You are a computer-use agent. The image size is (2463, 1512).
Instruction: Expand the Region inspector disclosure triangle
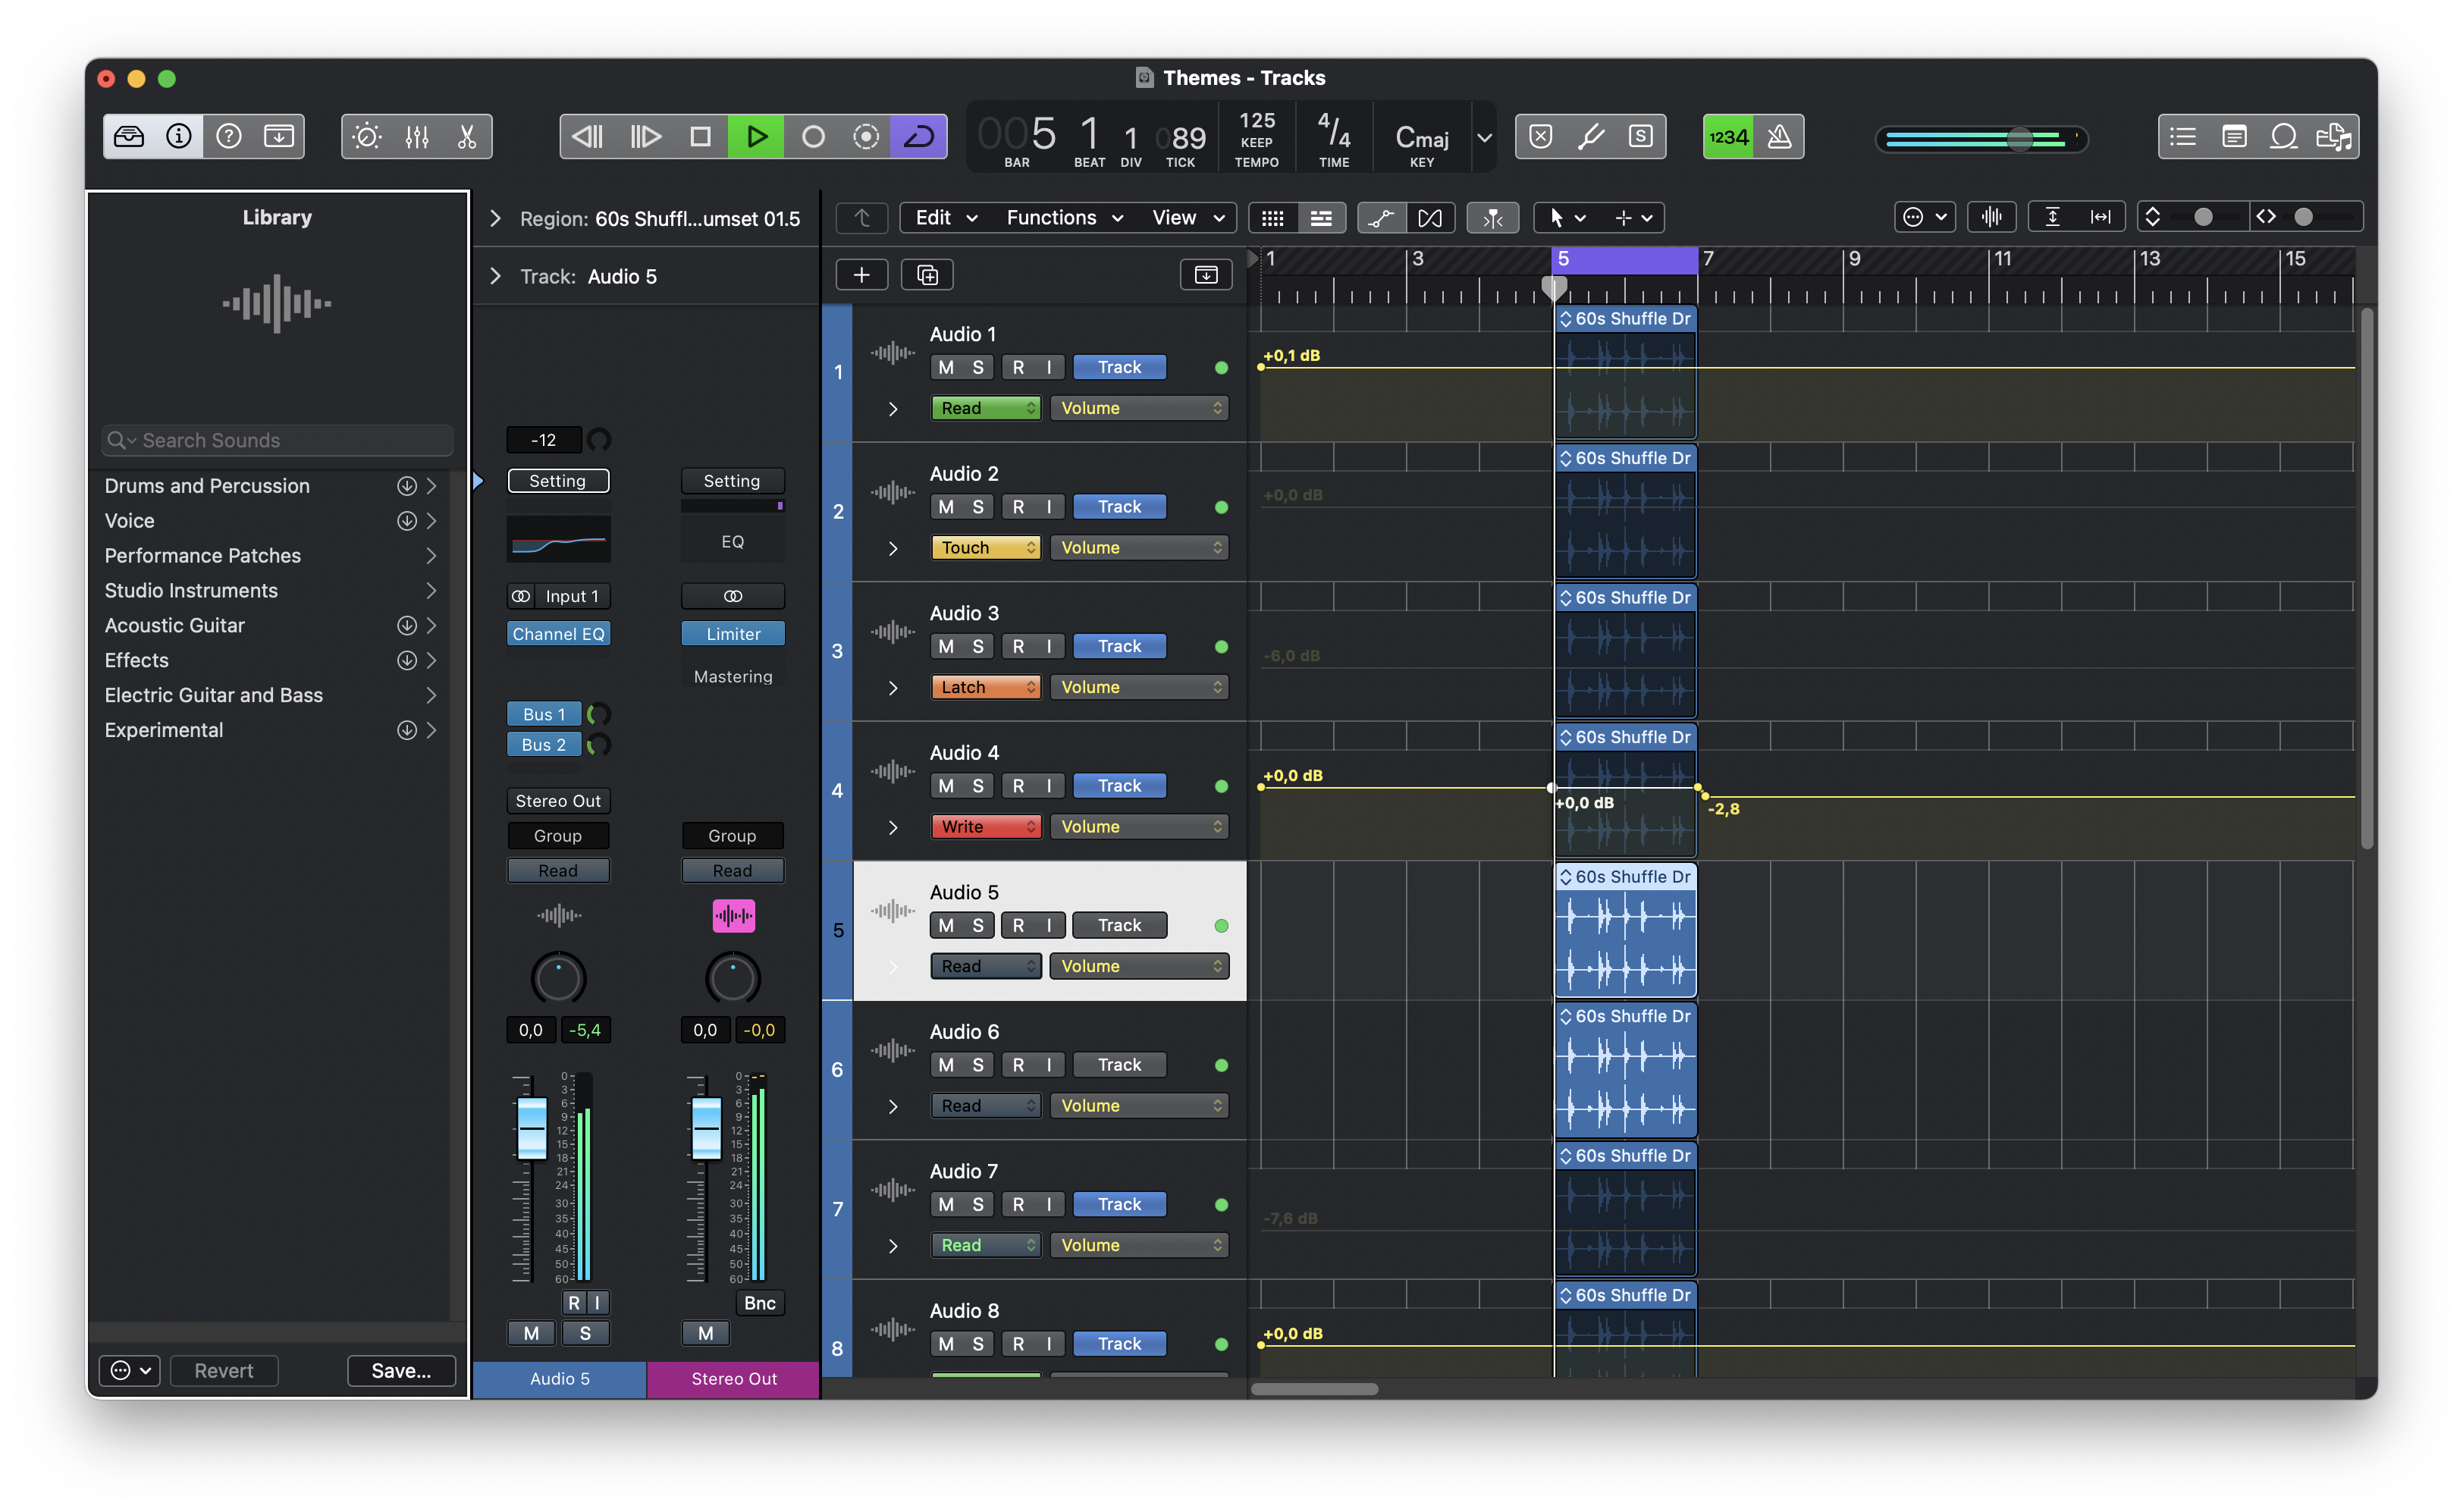coord(495,219)
